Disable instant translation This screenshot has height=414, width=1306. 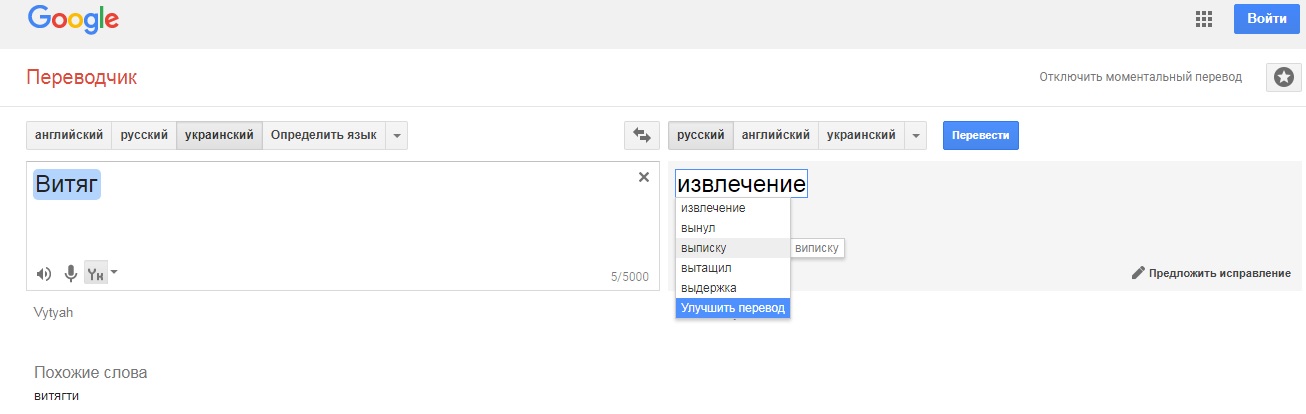coord(1140,77)
